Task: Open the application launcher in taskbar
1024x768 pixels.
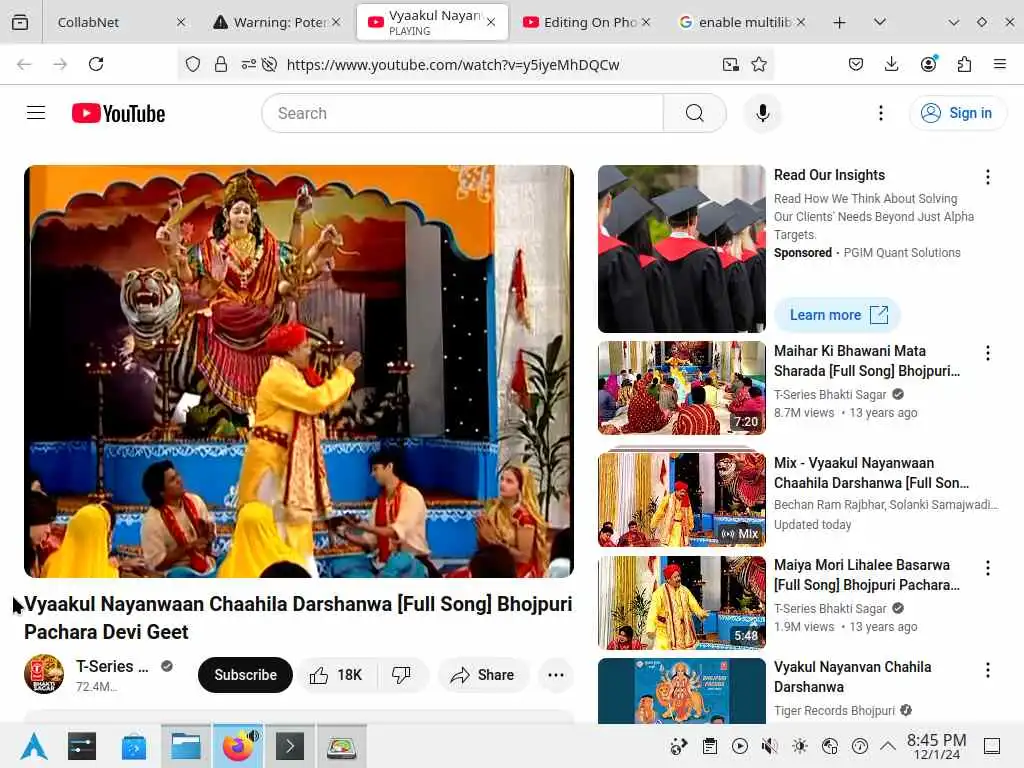Action: (x=33, y=746)
